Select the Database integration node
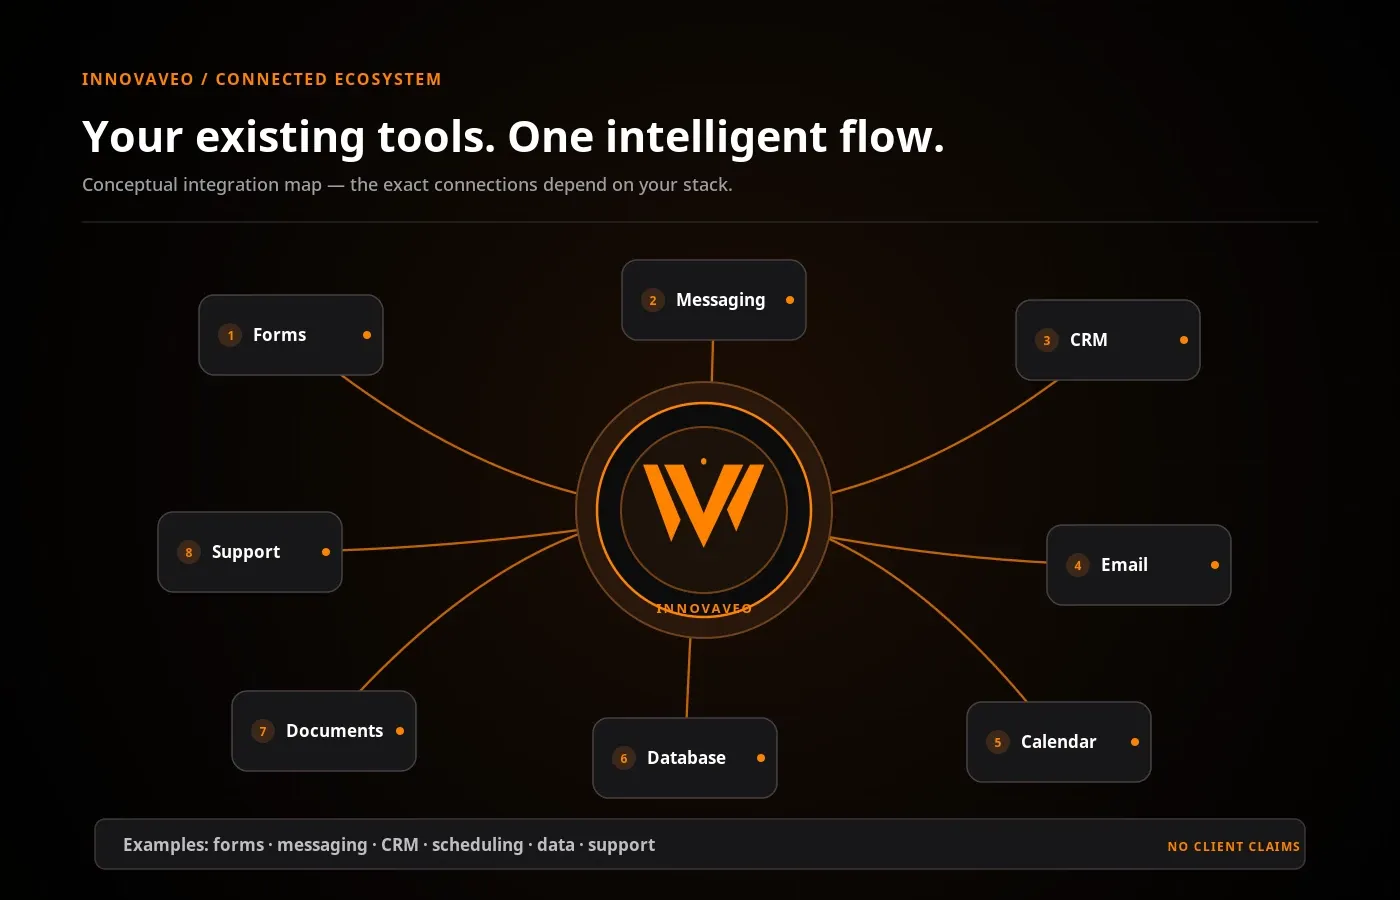The height and width of the screenshot is (900, 1400). [685, 758]
